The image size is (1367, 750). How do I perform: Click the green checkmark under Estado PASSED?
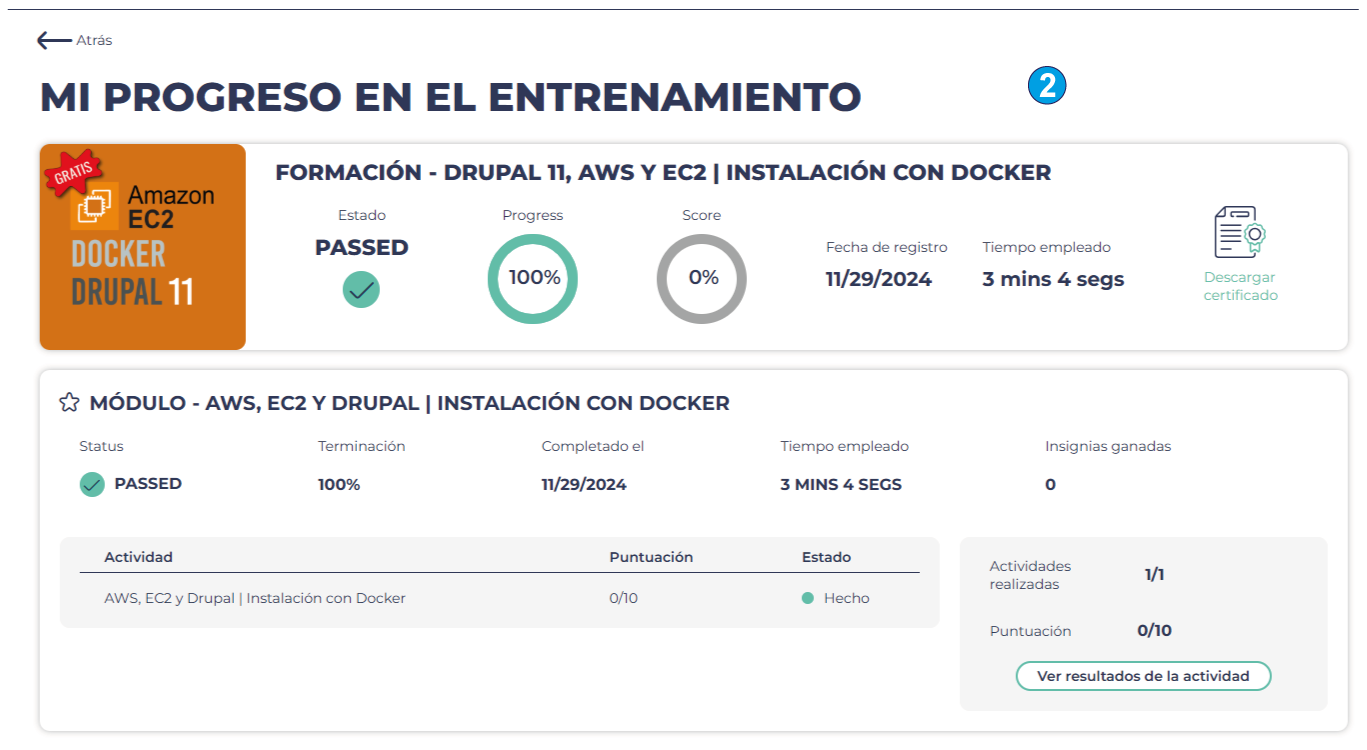tap(361, 290)
